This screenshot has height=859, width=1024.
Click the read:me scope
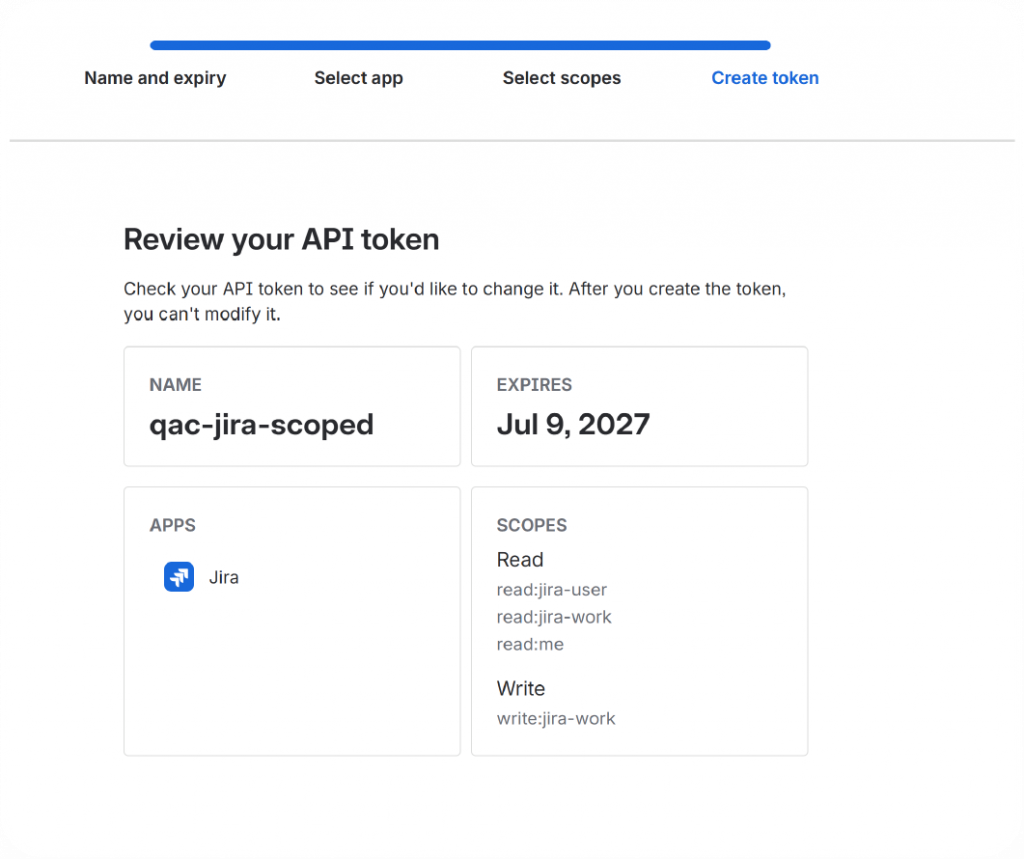click(x=530, y=645)
